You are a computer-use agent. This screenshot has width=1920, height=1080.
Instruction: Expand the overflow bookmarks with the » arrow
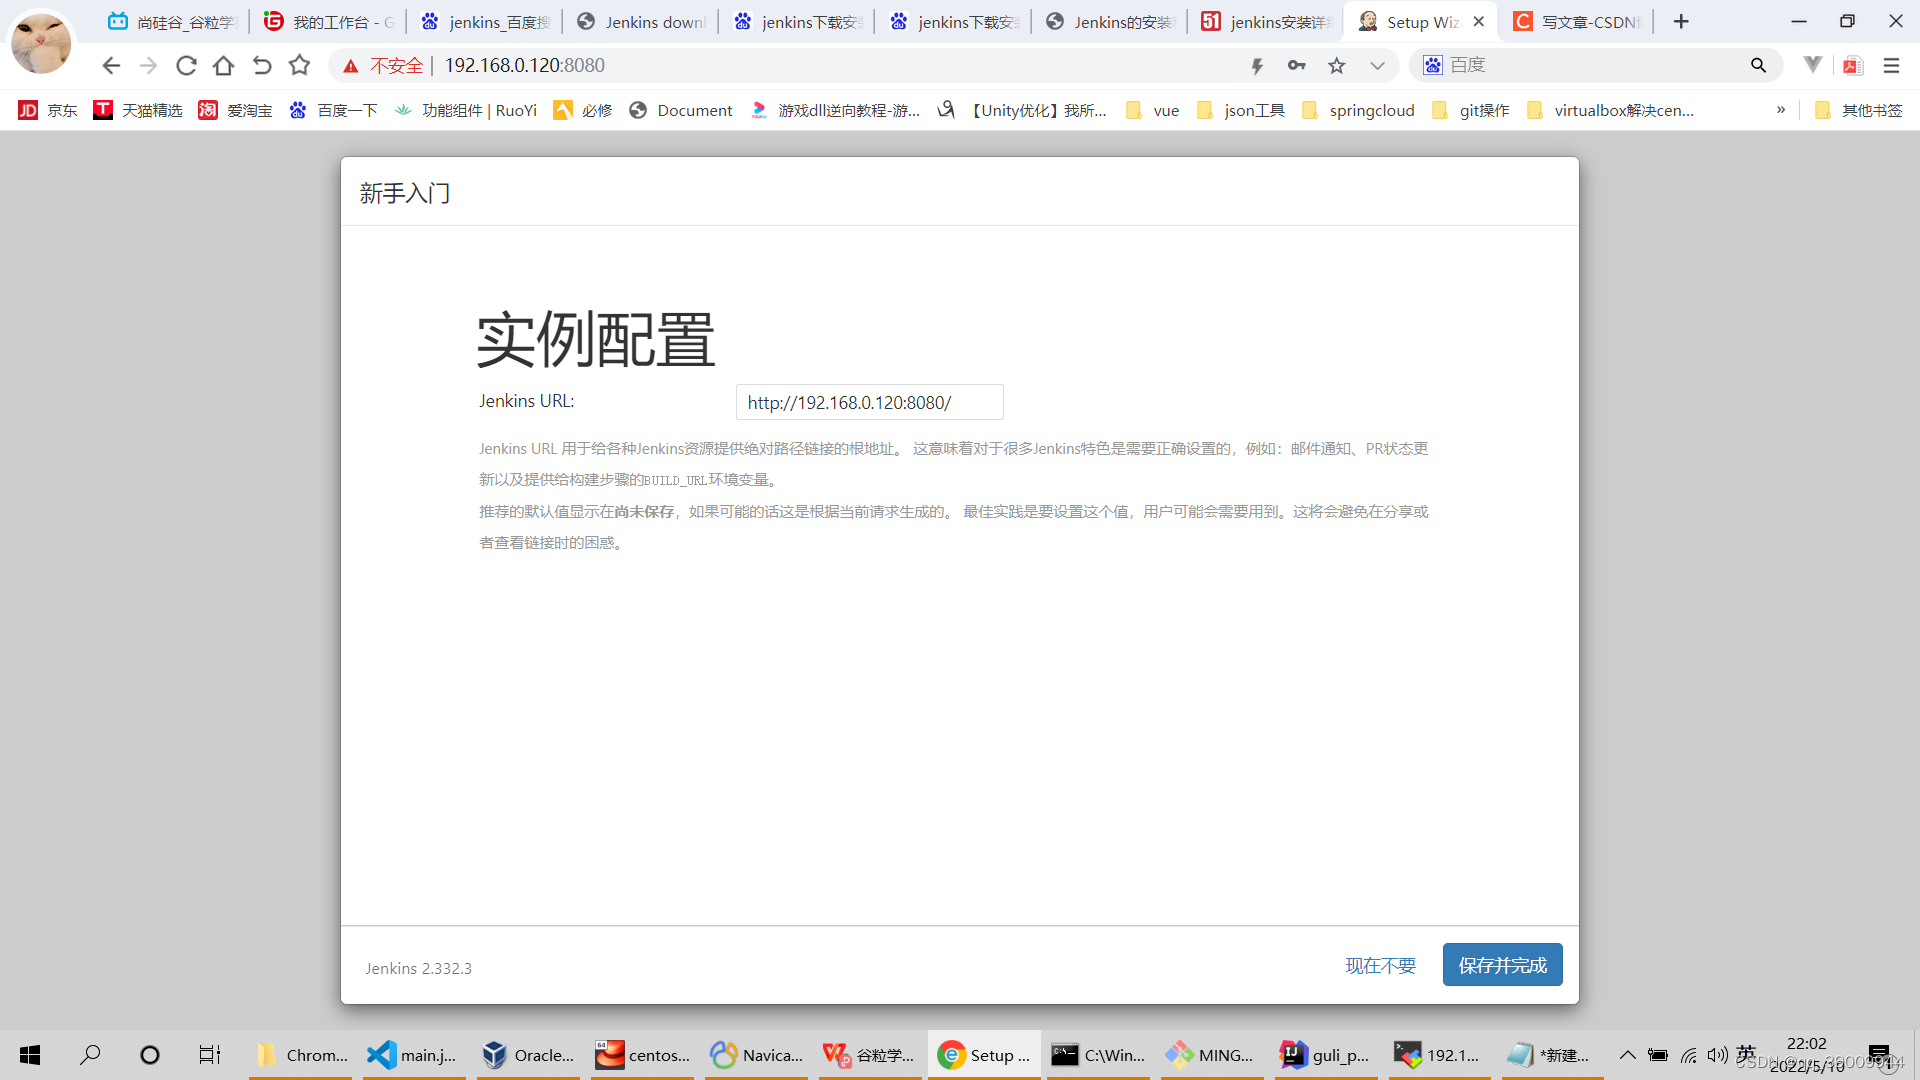[x=1781, y=110]
